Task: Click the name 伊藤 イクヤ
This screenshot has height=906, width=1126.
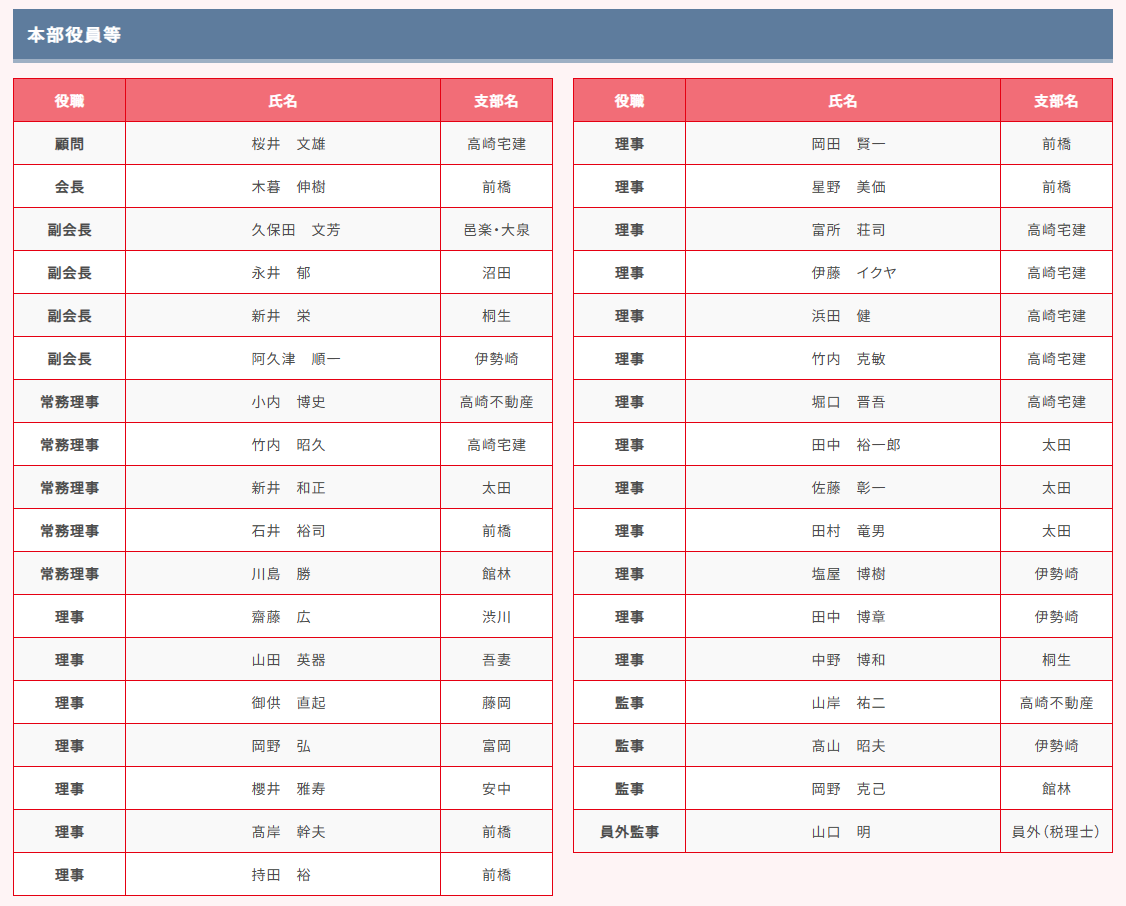Action: click(854, 273)
